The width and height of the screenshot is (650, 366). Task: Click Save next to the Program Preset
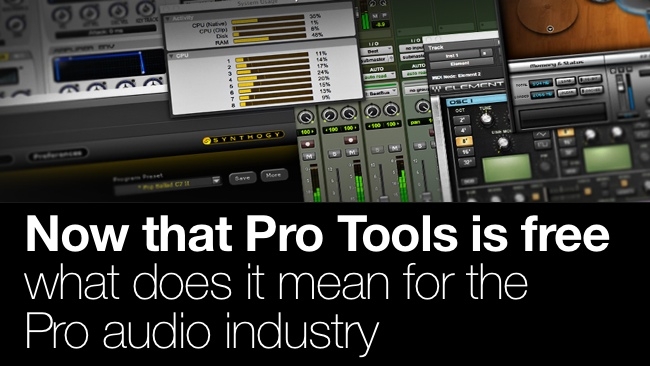click(x=243, y=177)
